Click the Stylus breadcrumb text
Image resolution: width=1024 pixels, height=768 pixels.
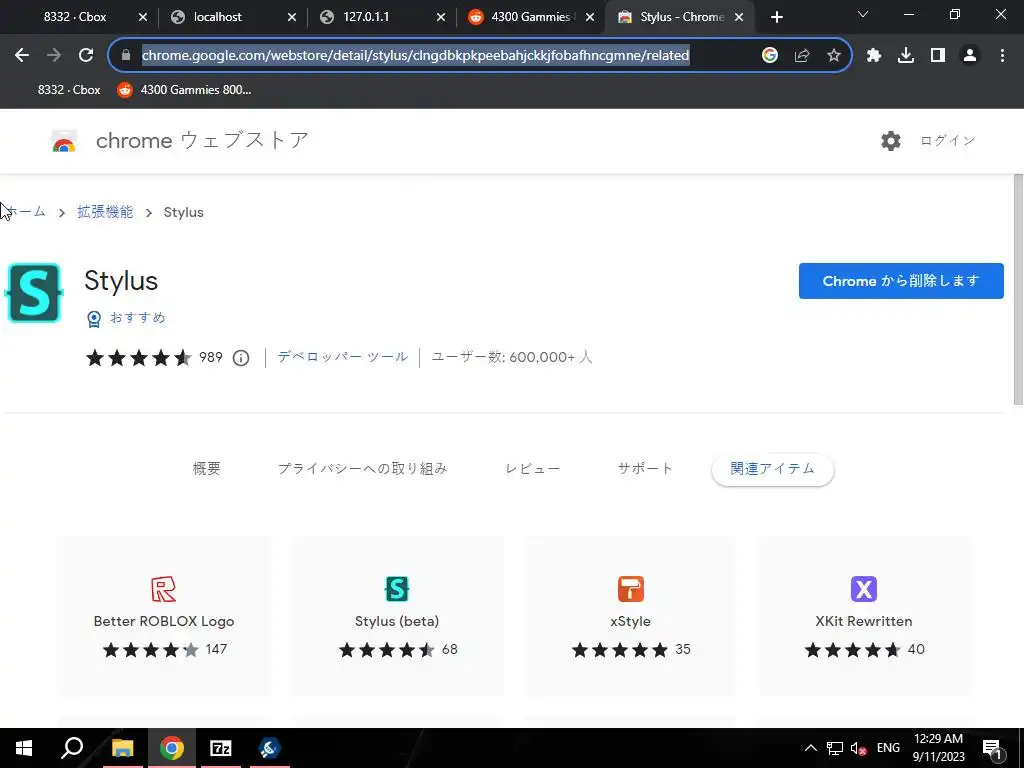[x=184, y=212]
